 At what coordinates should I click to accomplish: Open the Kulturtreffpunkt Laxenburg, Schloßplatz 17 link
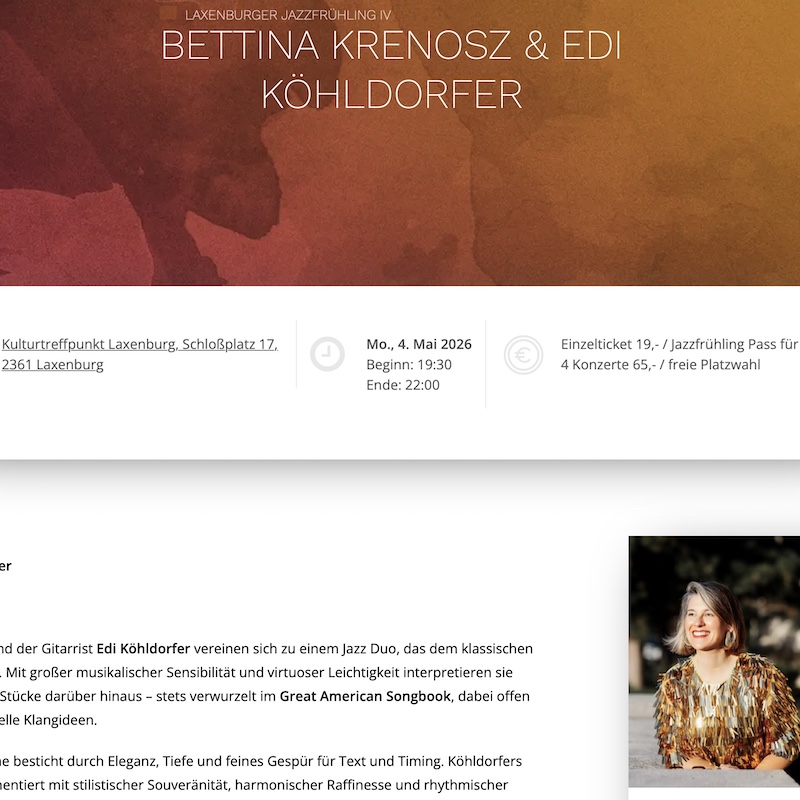[x=140, y=344]
